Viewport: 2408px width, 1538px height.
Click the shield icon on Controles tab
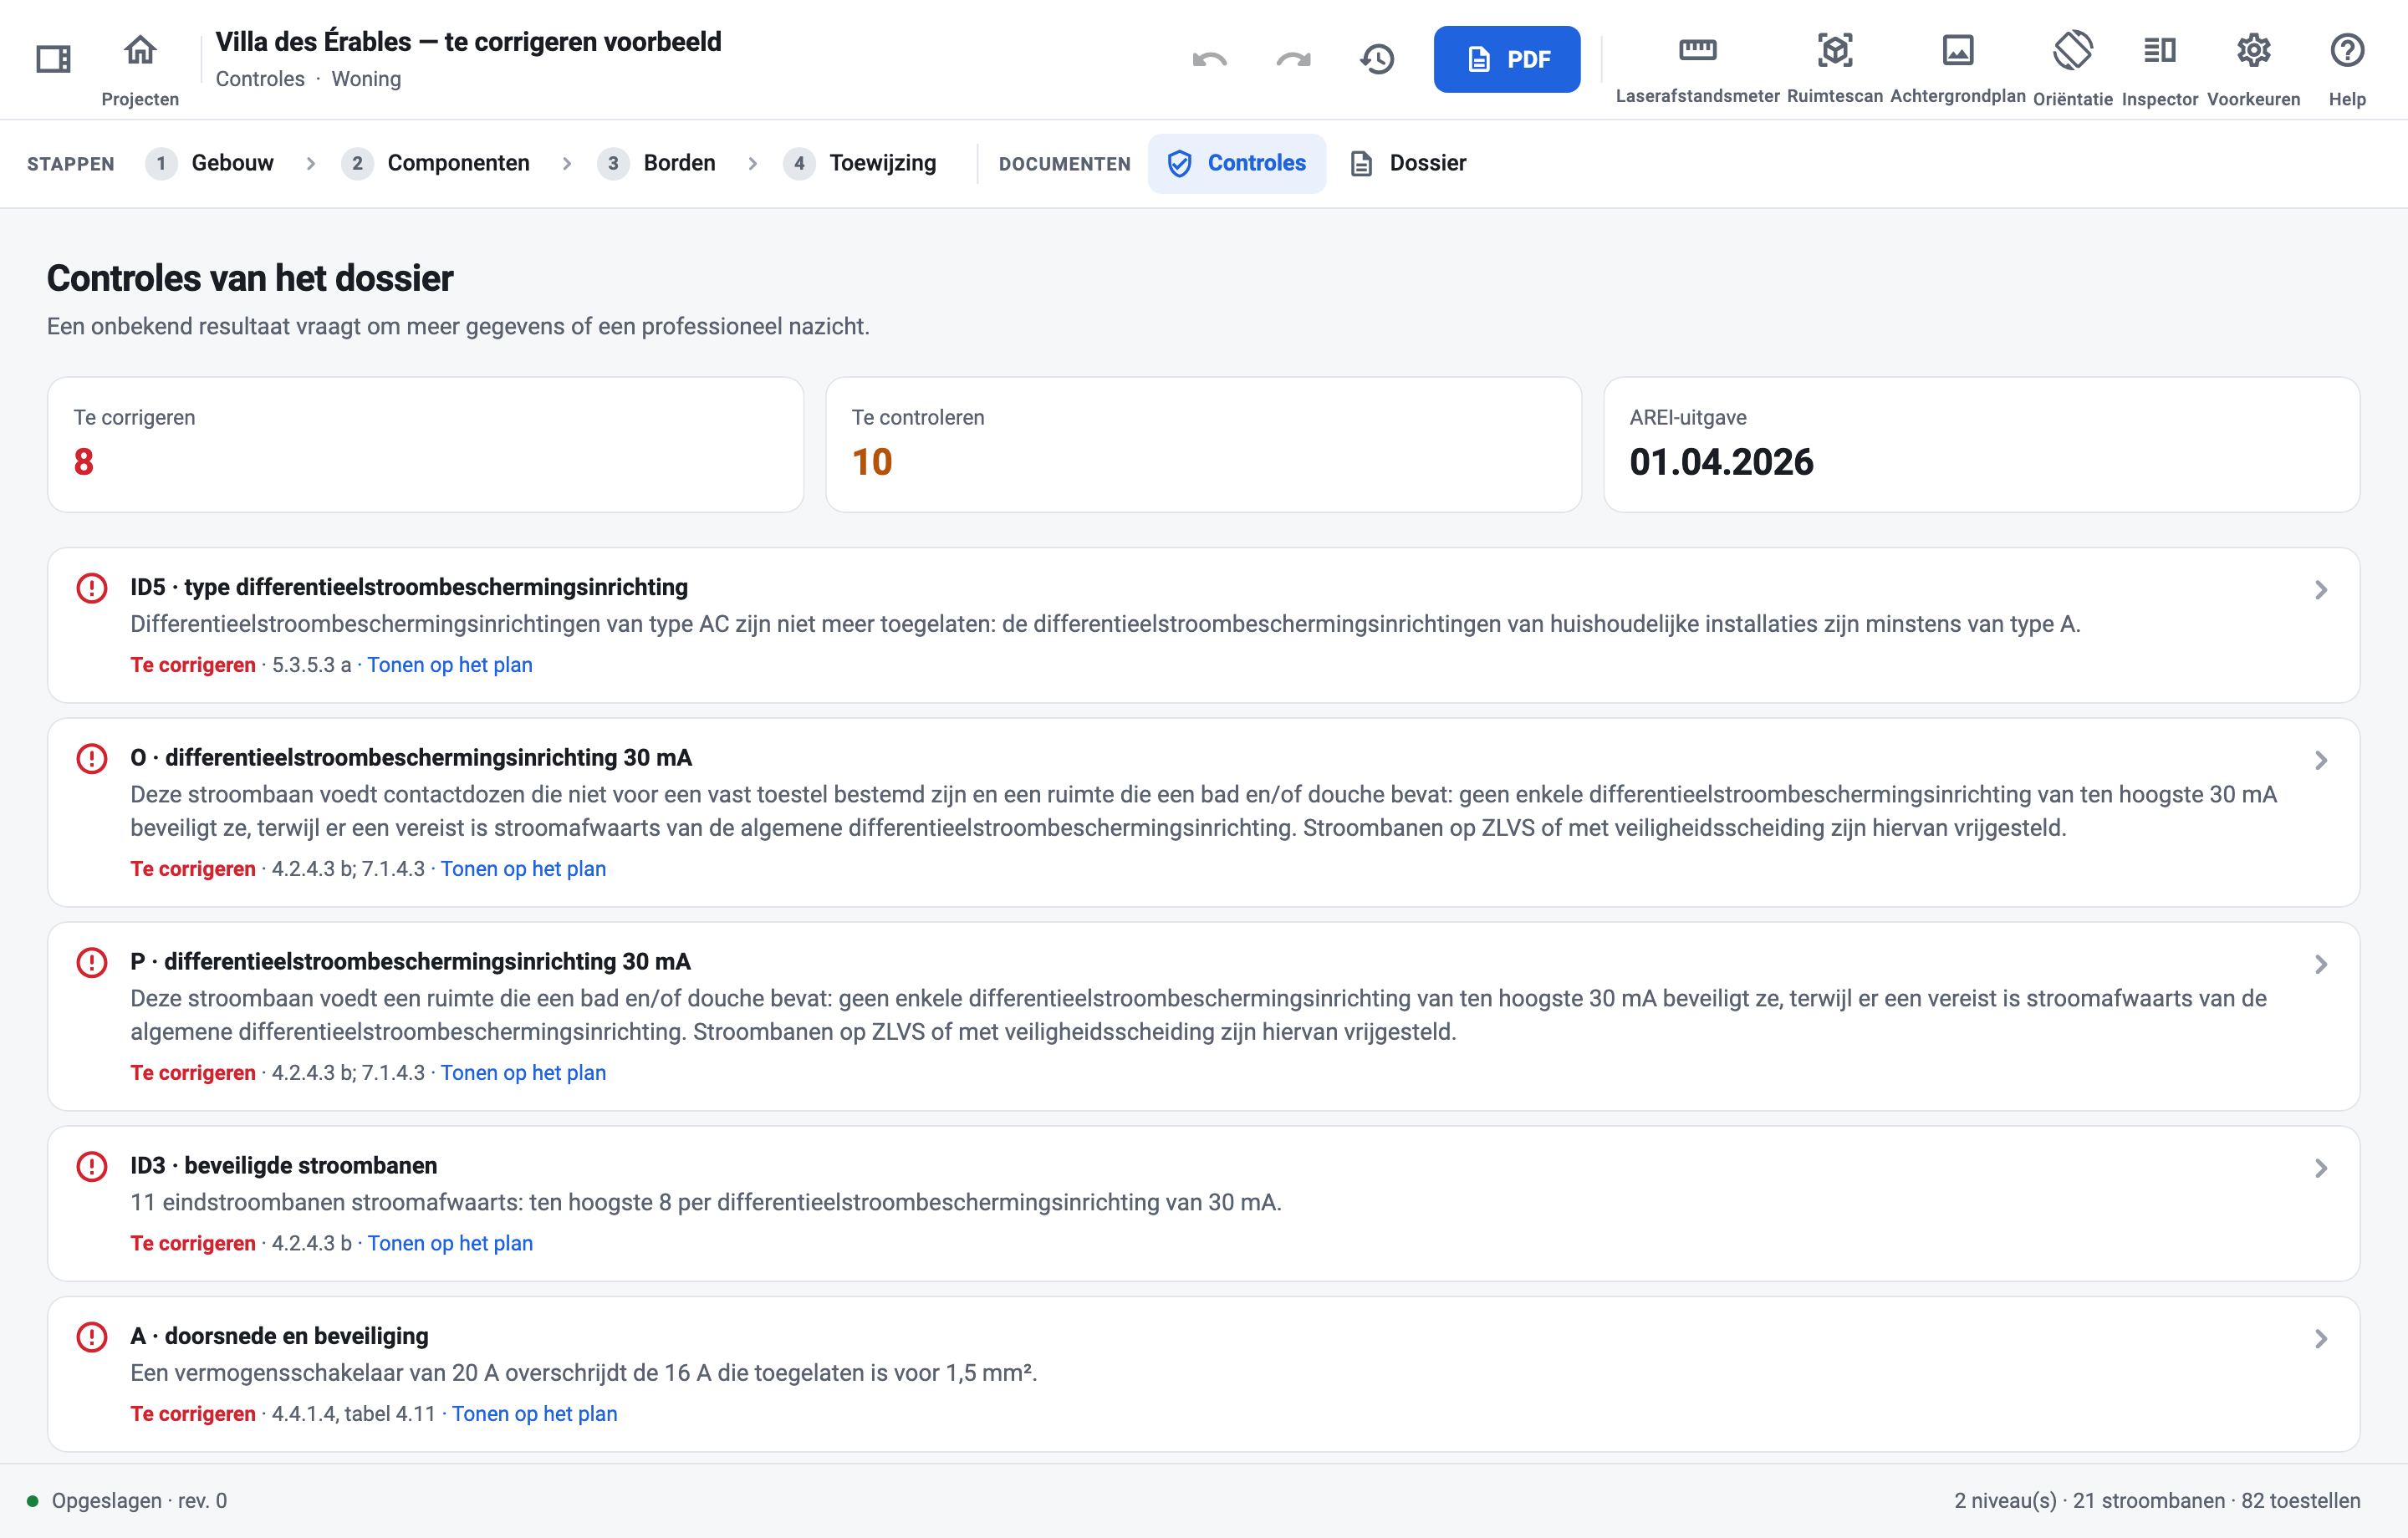point(1179,163)
